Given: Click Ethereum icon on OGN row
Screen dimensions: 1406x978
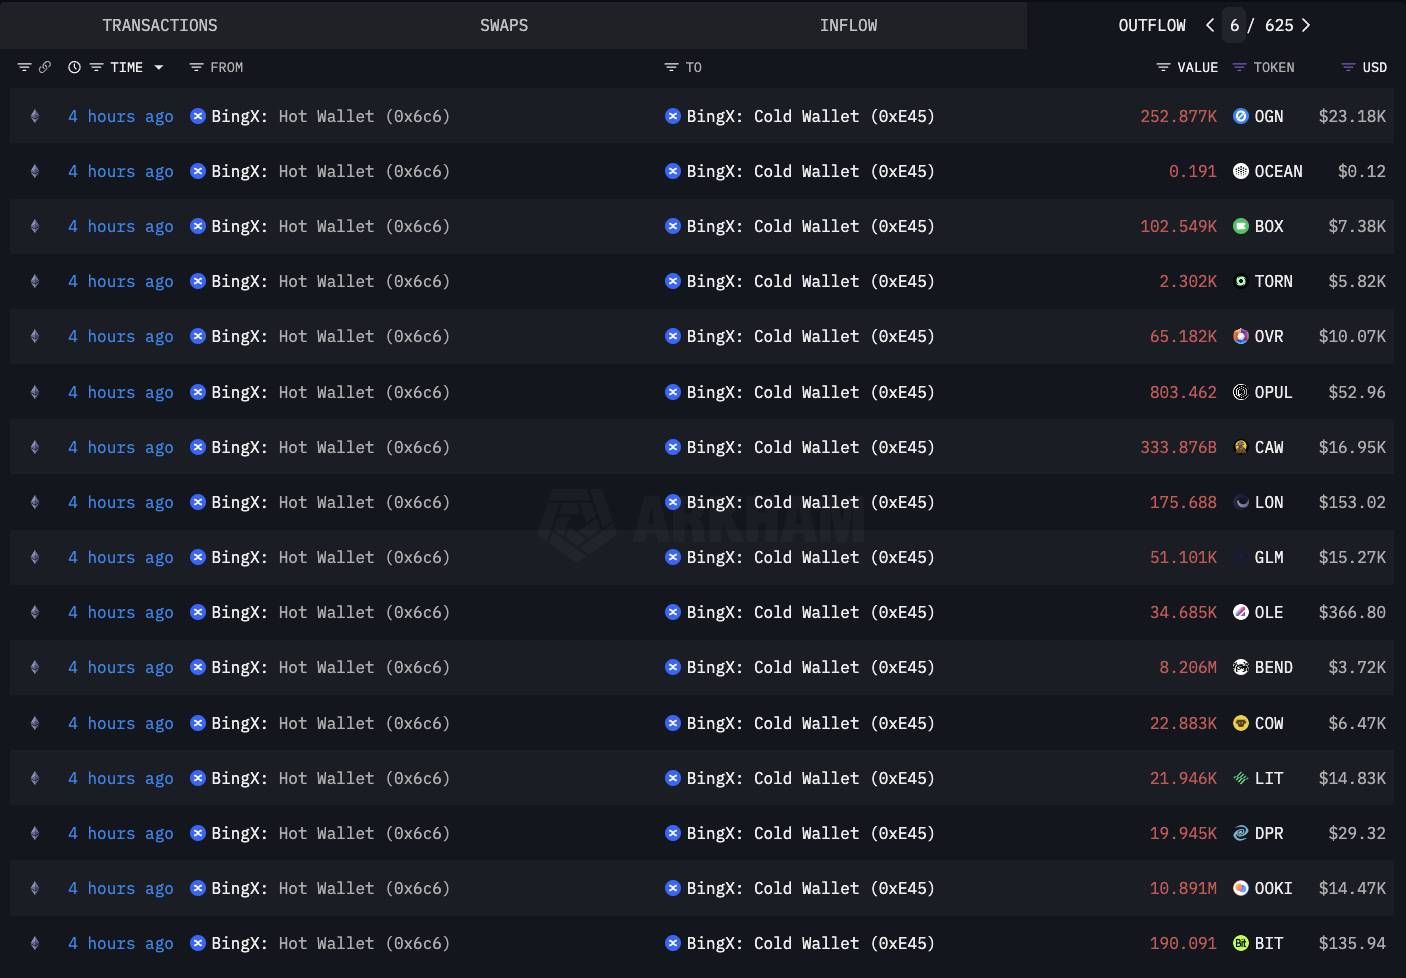Looking at the screenshot, I should (35, 116).
